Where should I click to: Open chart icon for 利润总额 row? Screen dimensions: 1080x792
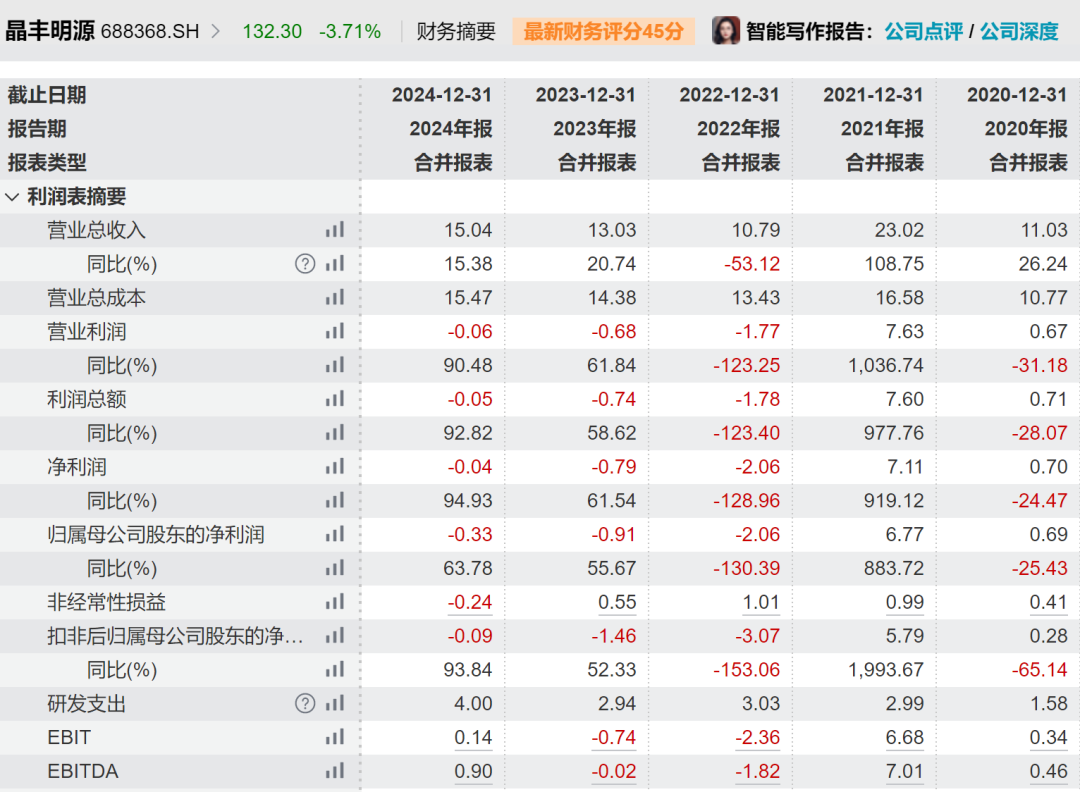335,399
